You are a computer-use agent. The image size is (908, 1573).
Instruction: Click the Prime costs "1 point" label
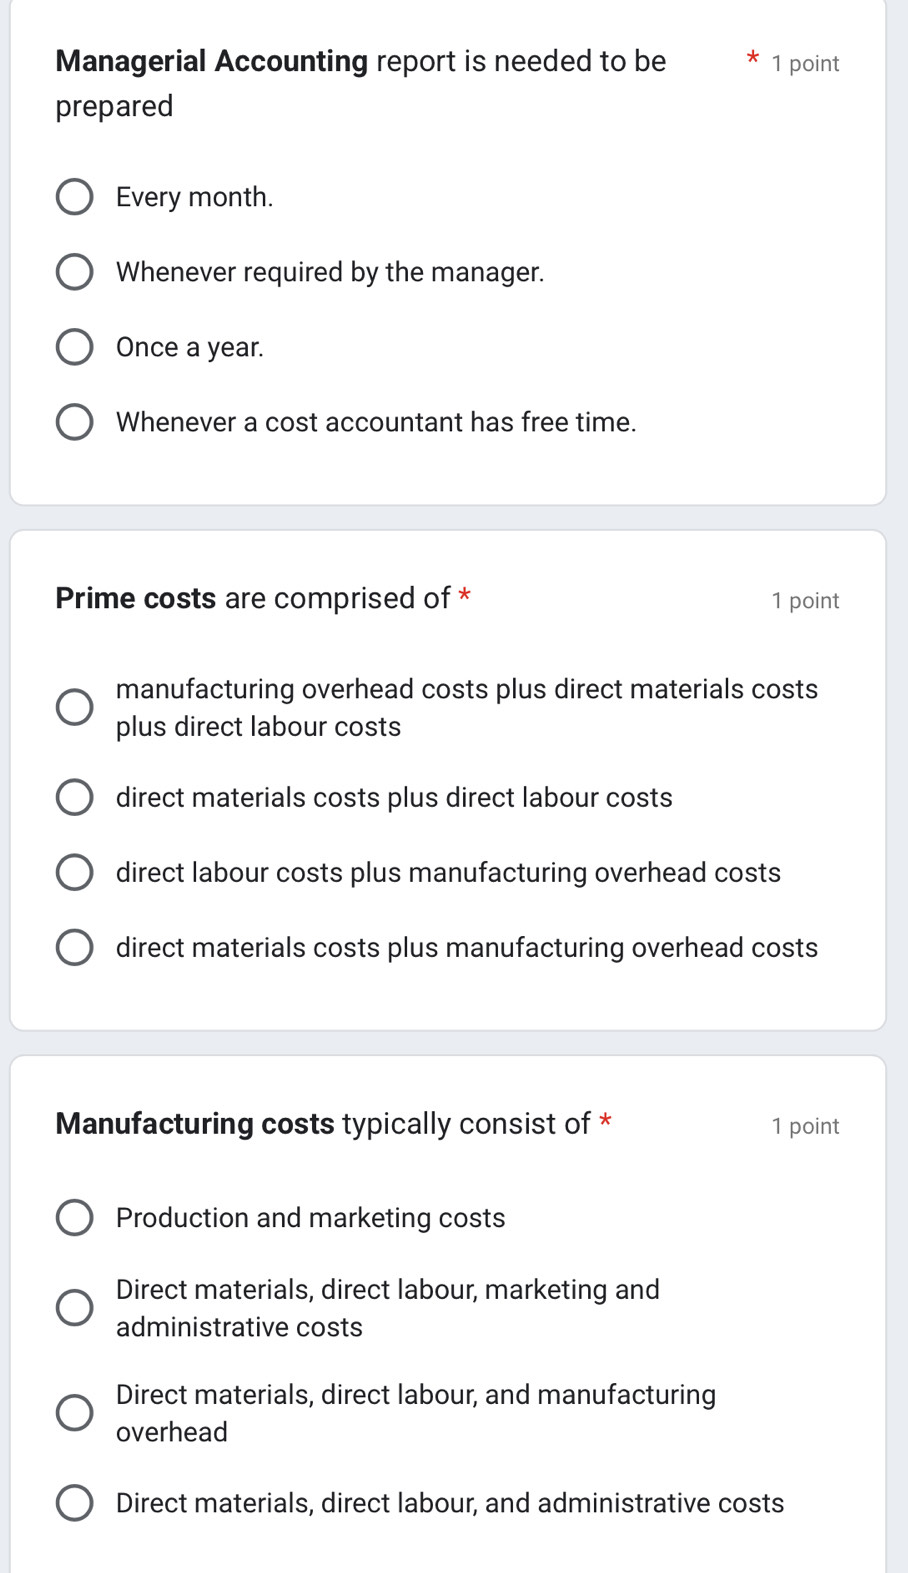pyautogui.click(x=804, y=600)
